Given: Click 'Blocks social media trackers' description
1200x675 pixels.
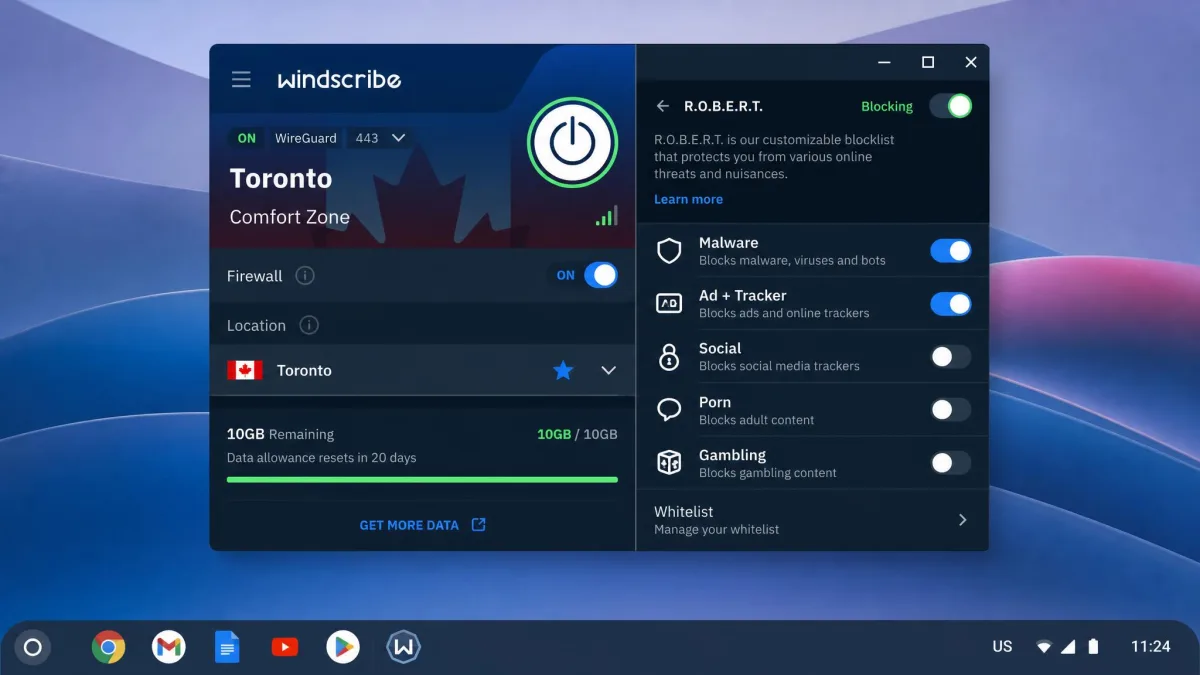Looking at the screenshot, I should click(779, 366).
